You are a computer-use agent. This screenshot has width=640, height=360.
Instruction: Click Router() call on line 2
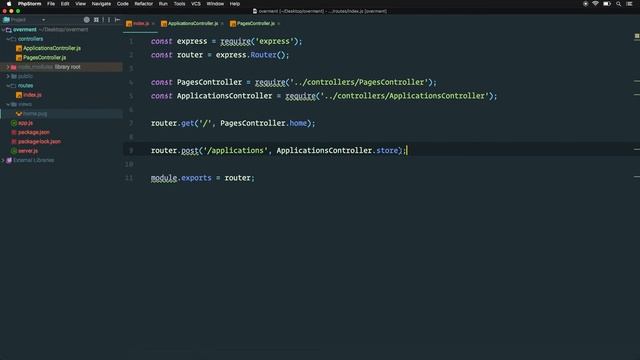[x=268, y=55]
